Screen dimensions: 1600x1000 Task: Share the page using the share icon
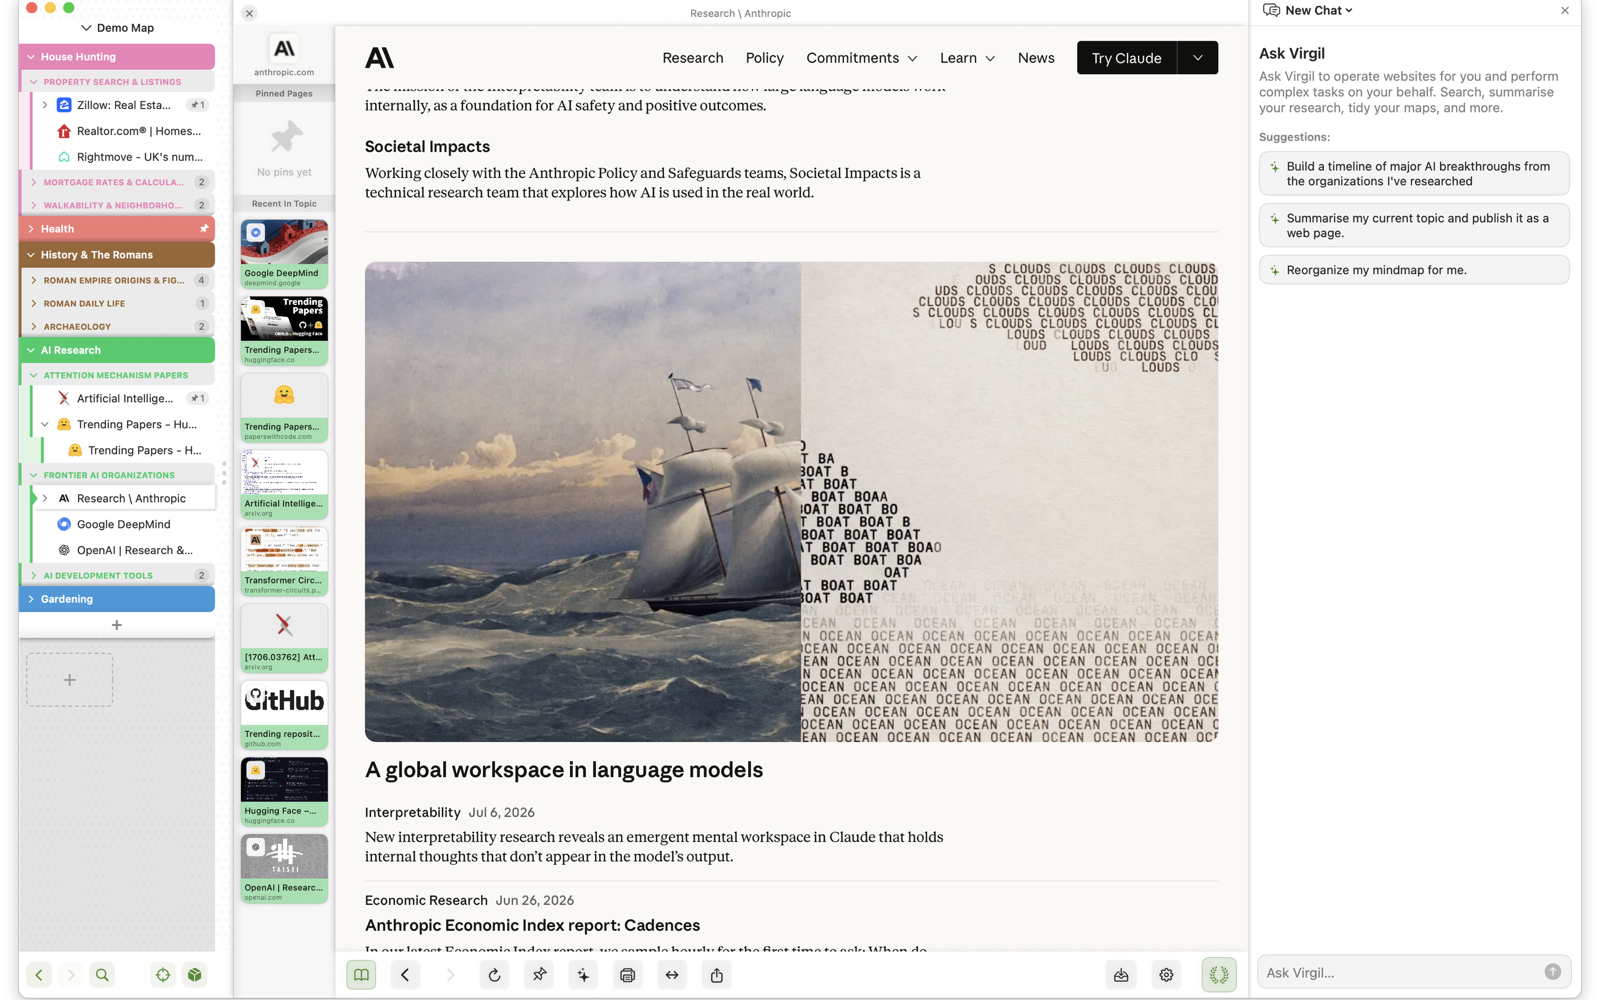(717, 975)
